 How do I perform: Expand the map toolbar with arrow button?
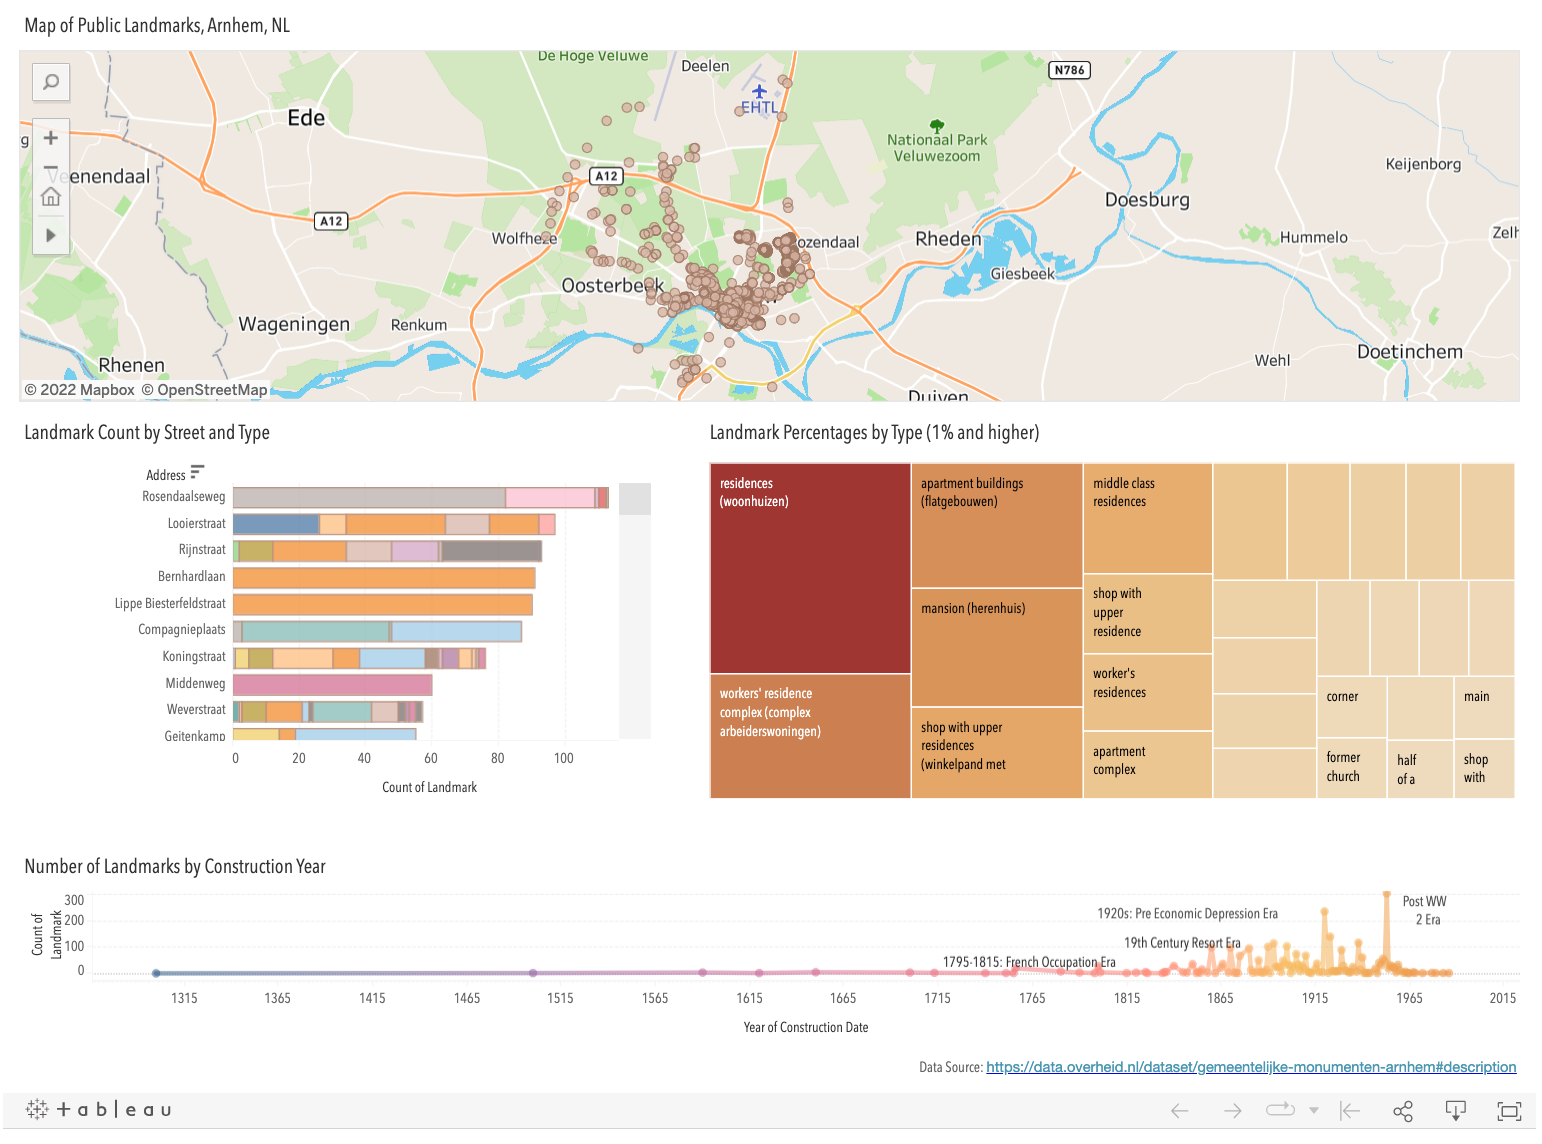click(50, 235)
